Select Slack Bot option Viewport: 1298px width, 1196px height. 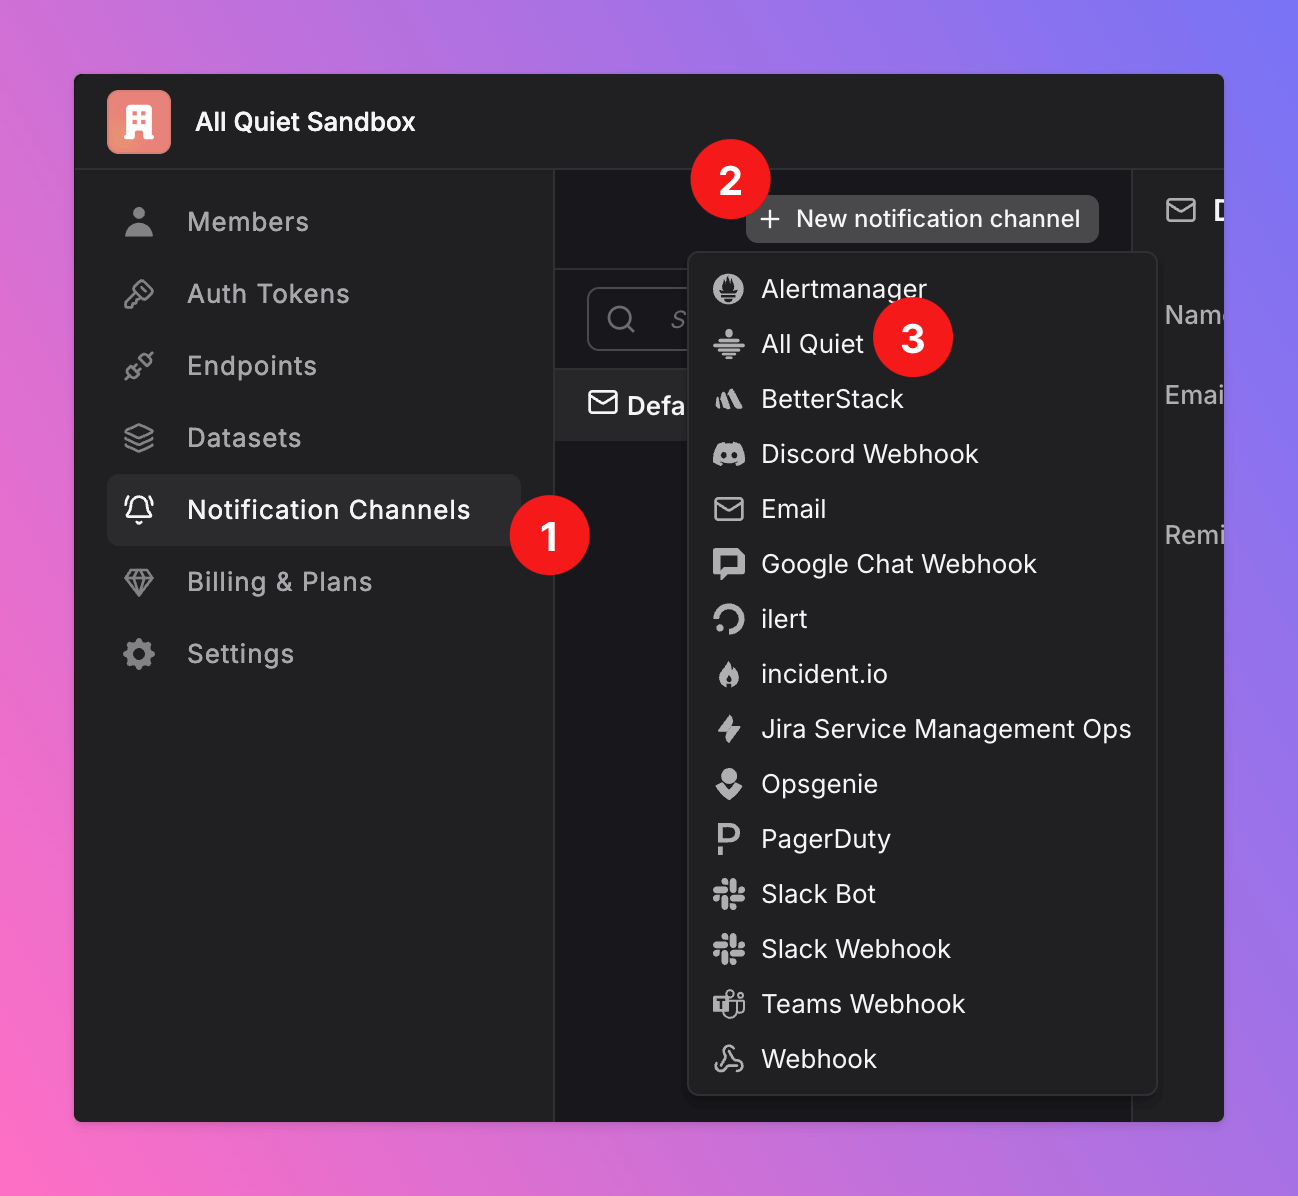(x=922, y=894)
